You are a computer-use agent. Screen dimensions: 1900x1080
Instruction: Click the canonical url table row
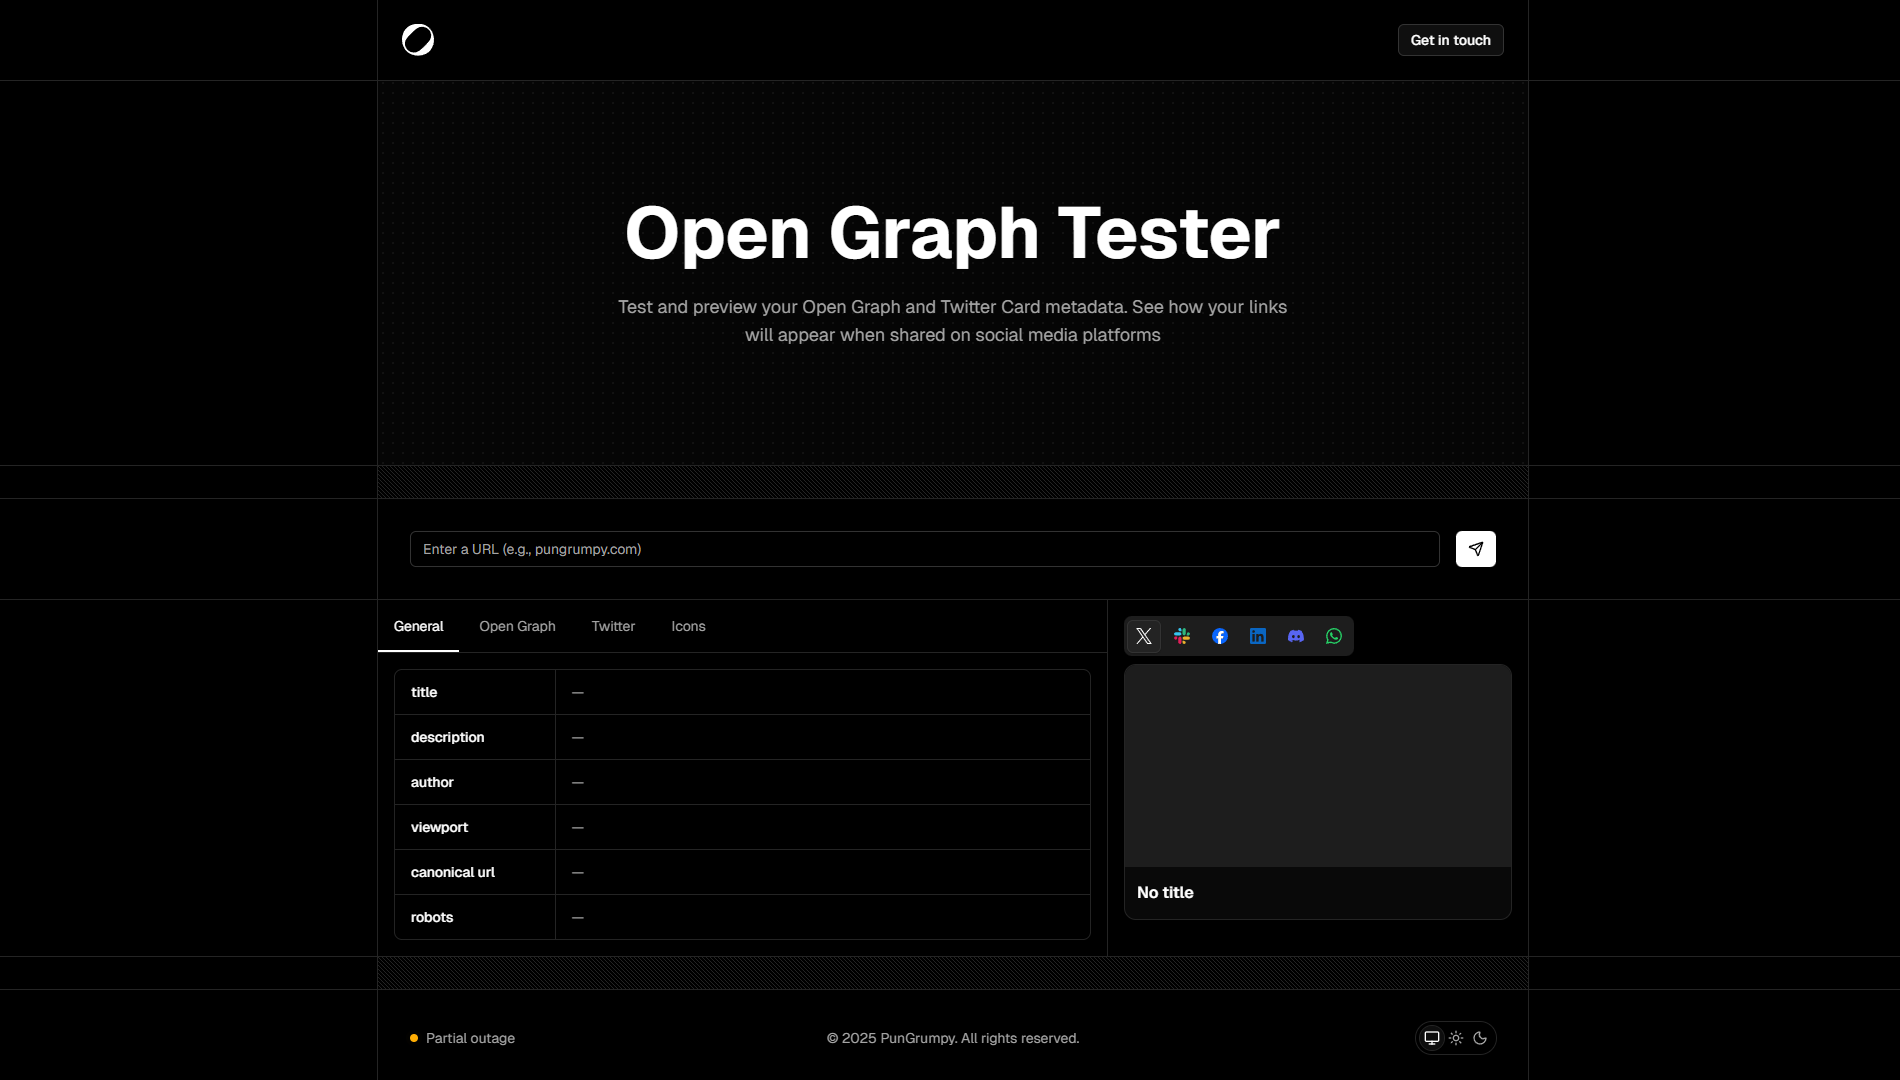742,872
